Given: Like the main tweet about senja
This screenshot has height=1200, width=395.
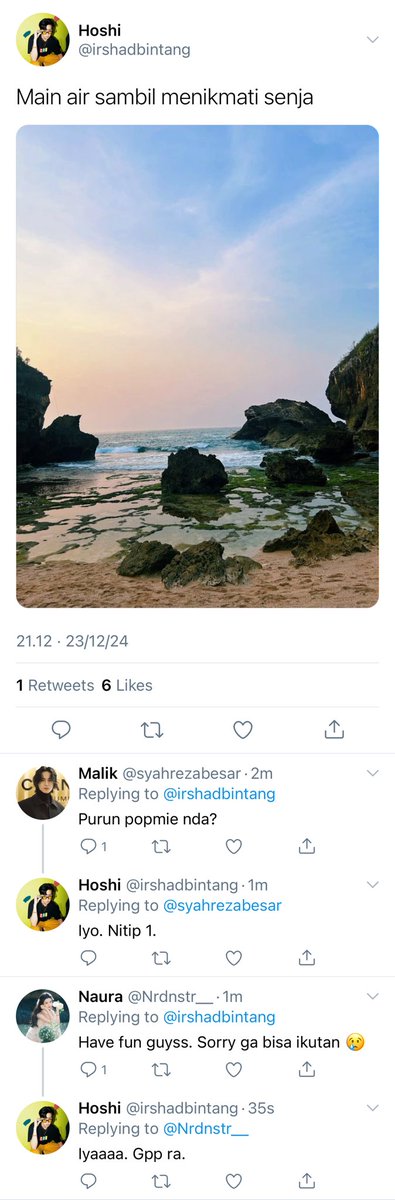Looking at the screenshot, I should click(x=243, y=730).
